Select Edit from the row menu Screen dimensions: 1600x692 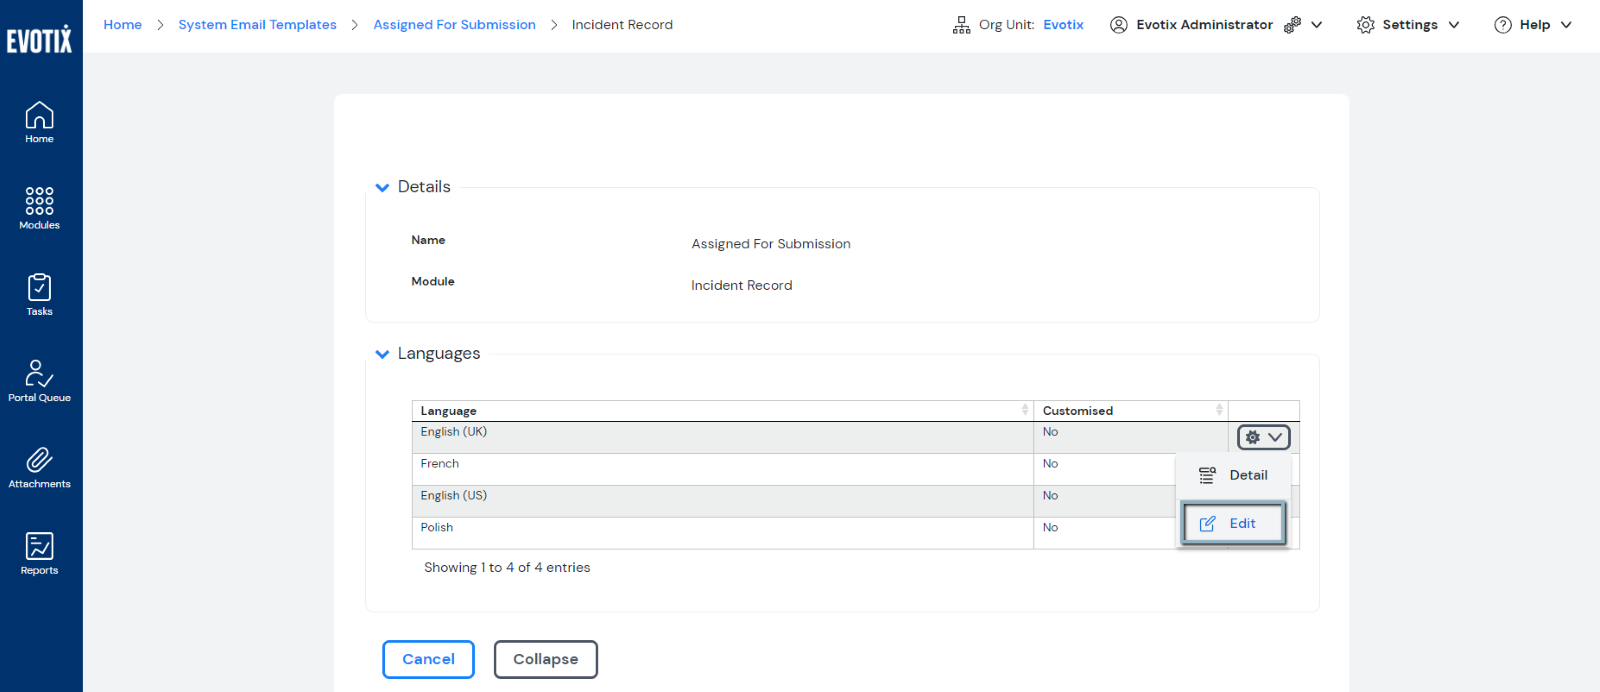(x=1233, y=523)
